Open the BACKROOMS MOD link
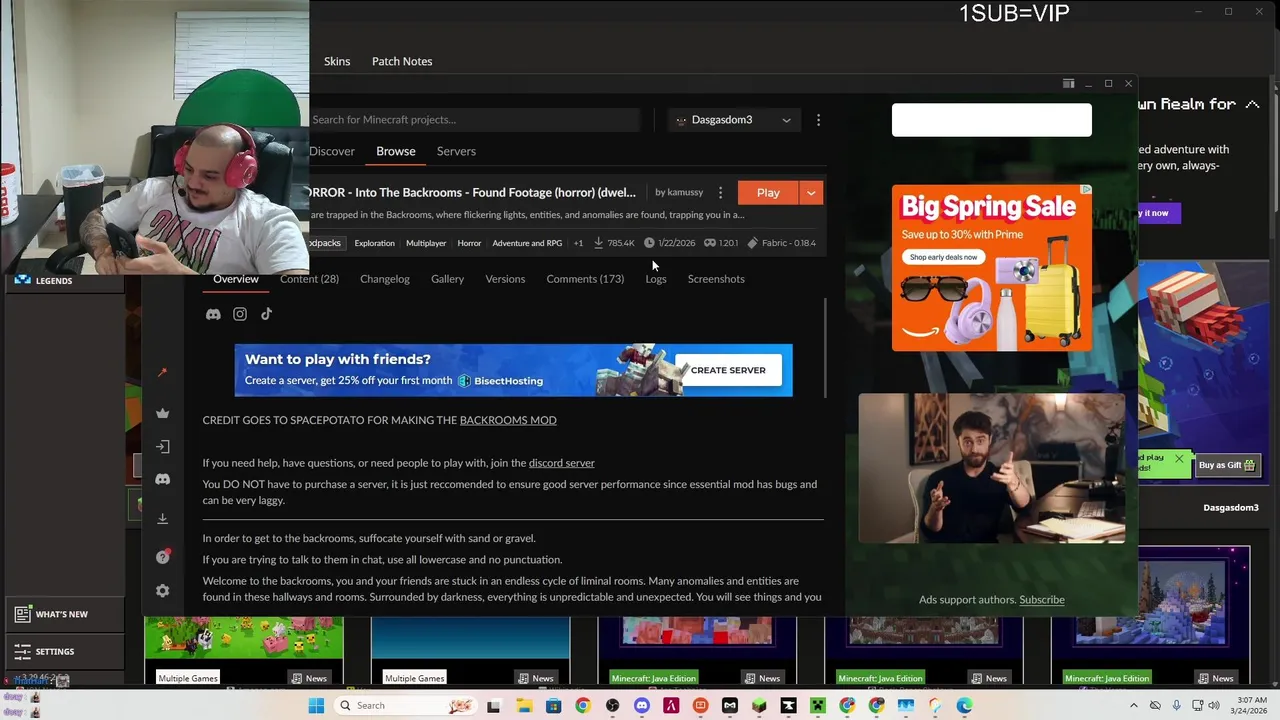 (508, 420)
